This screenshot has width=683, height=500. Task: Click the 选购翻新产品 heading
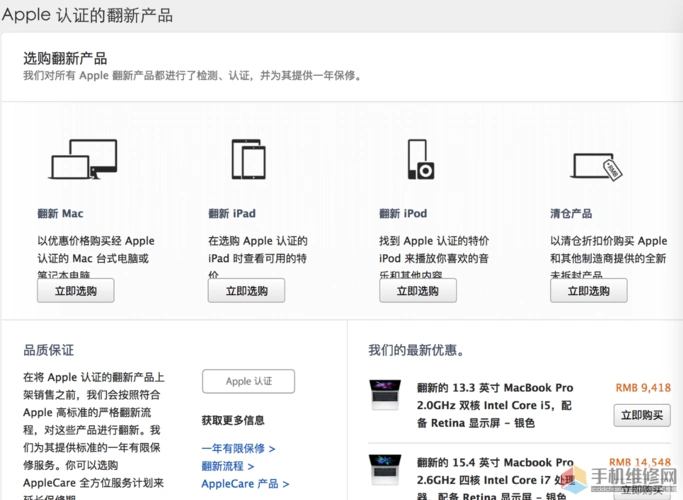tap(65, 58)
